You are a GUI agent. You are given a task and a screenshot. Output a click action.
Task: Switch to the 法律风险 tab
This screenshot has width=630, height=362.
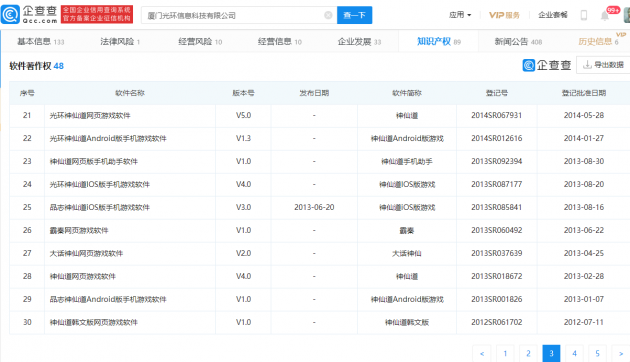pos(120,41)
